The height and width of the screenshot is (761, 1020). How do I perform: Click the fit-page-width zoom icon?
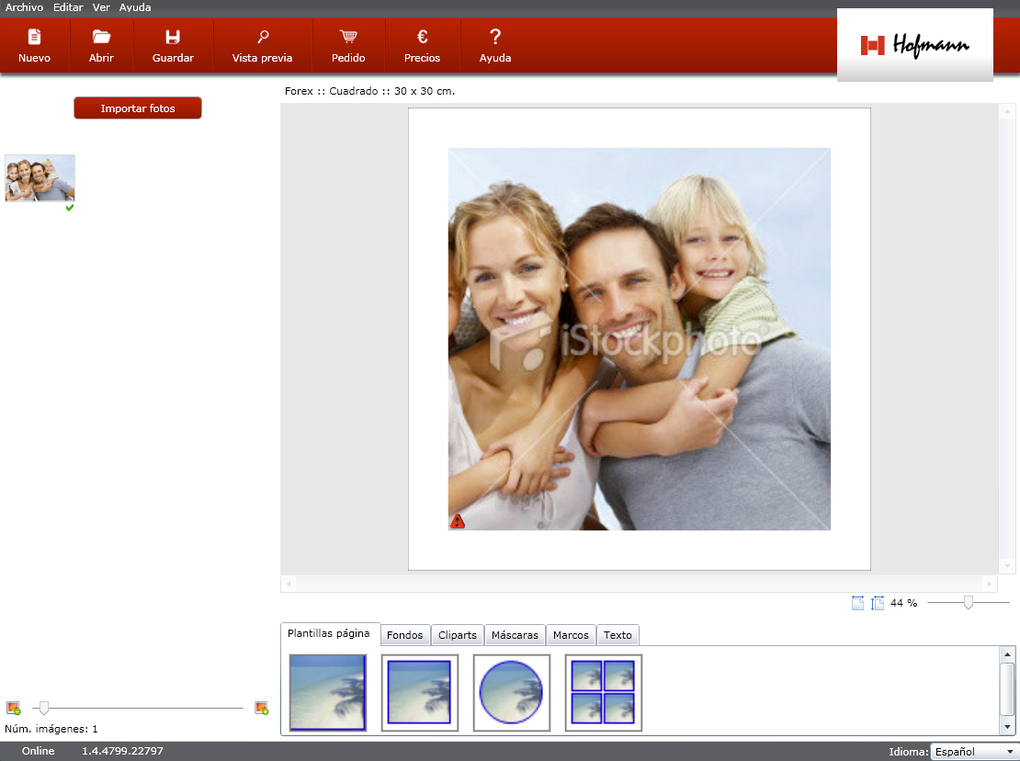pos(857,603)
